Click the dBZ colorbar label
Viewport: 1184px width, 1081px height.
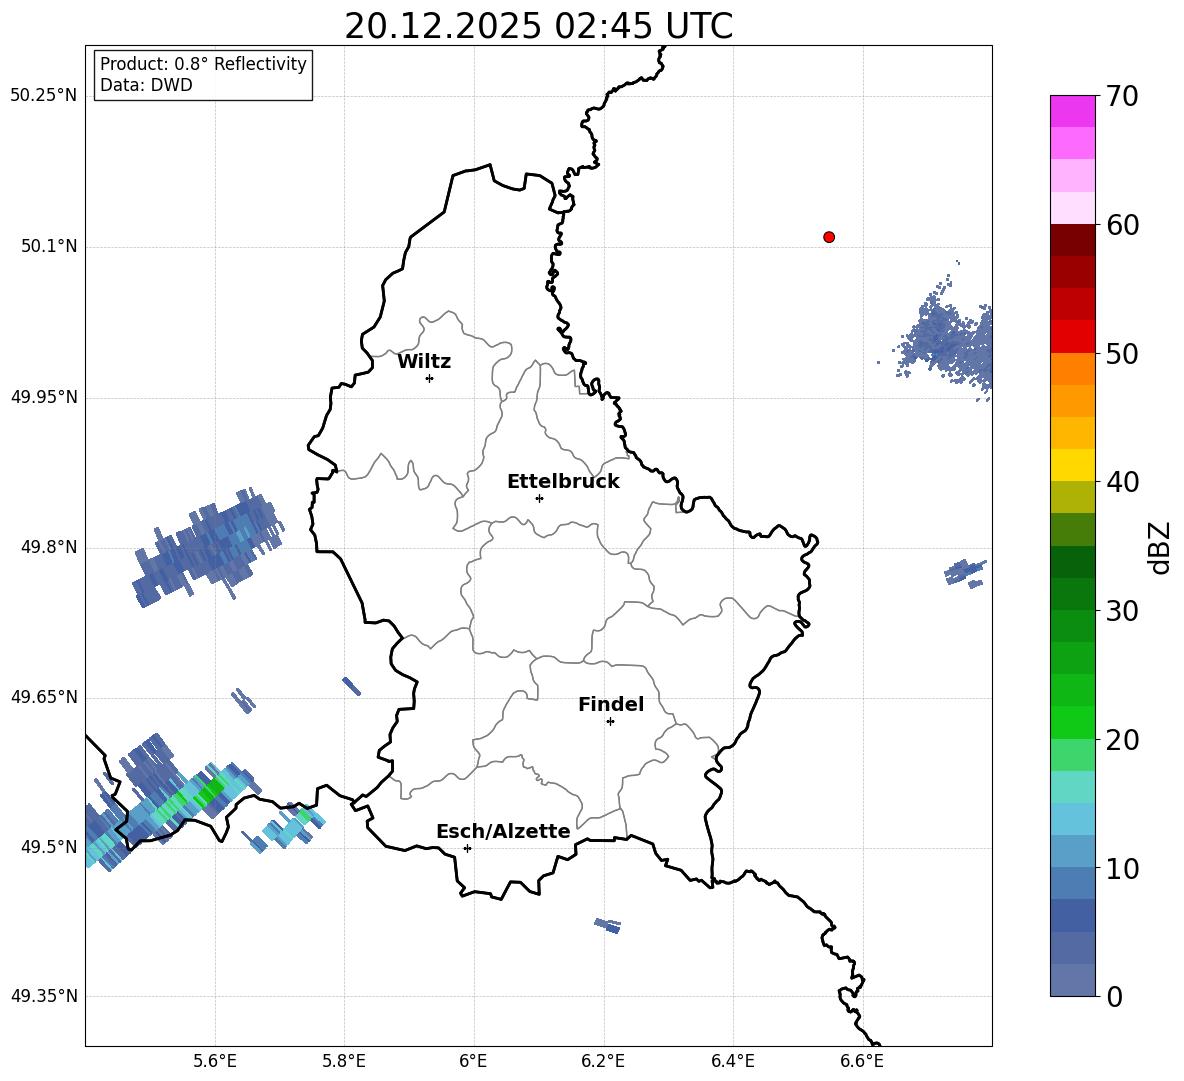coord(1161,547)
